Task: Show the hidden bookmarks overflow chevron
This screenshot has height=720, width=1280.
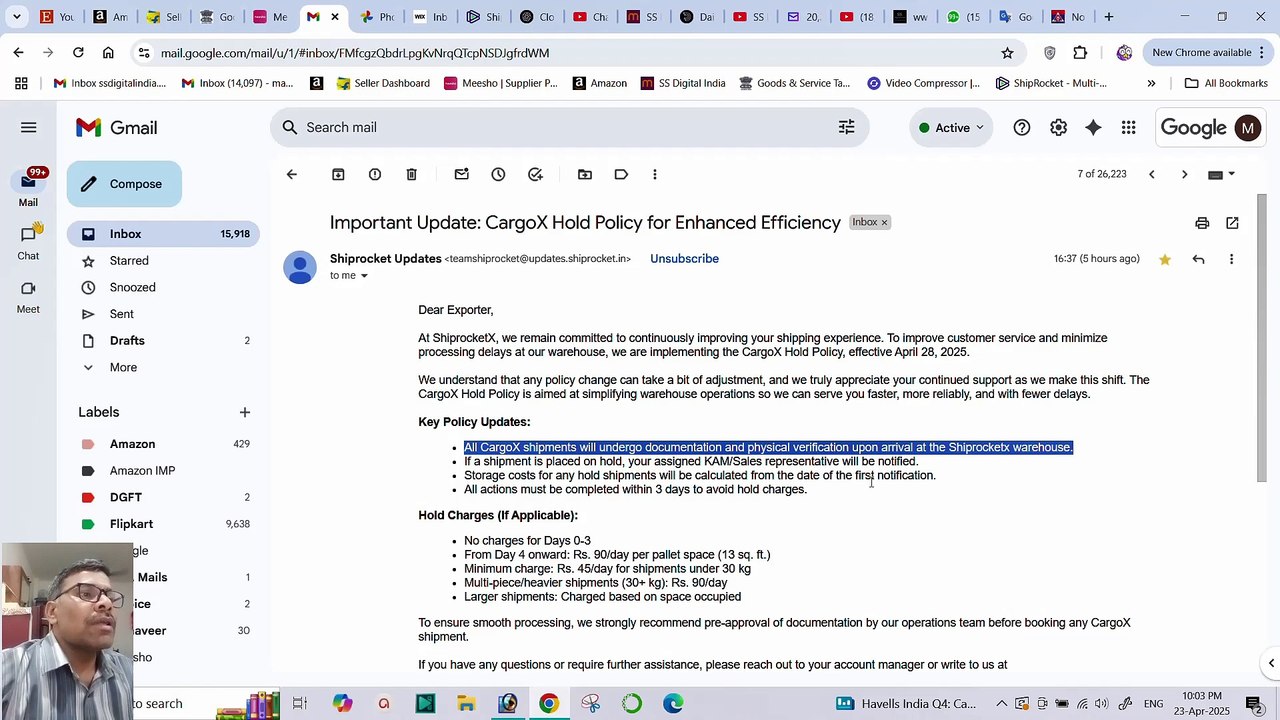Action: (x=1151, y=83)
